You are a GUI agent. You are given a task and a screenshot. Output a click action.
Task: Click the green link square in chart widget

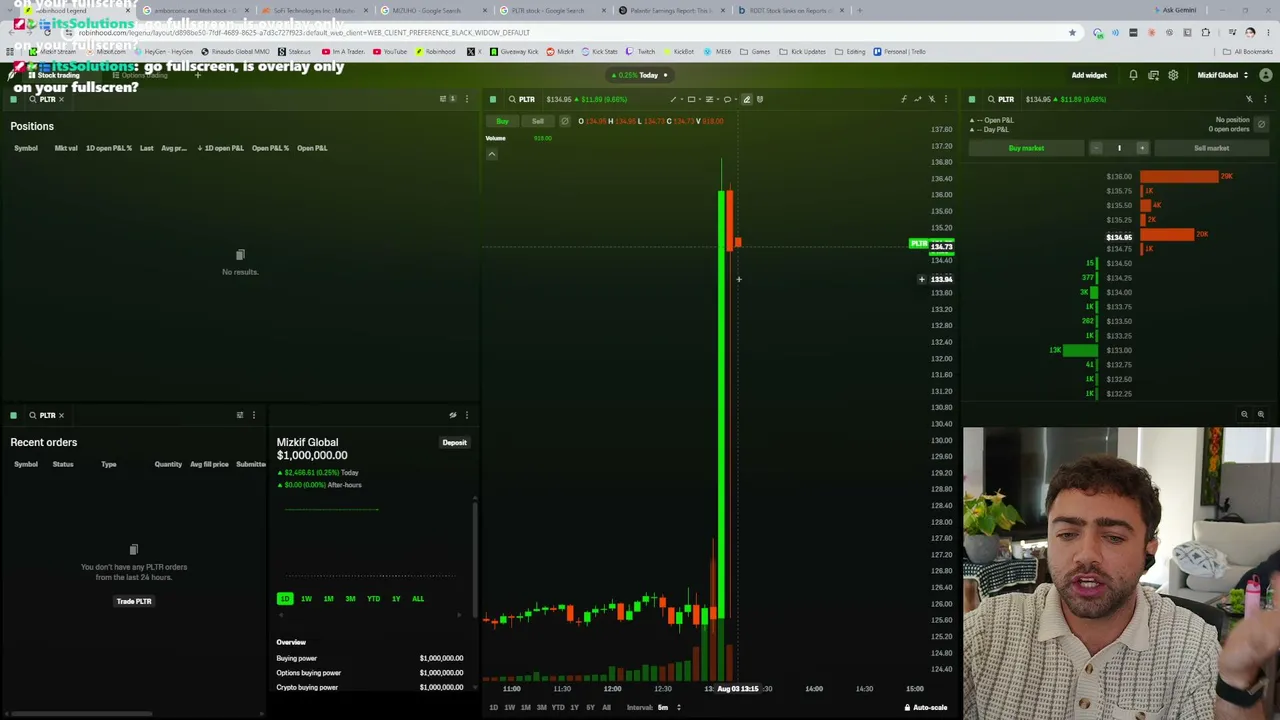(492, 99)
